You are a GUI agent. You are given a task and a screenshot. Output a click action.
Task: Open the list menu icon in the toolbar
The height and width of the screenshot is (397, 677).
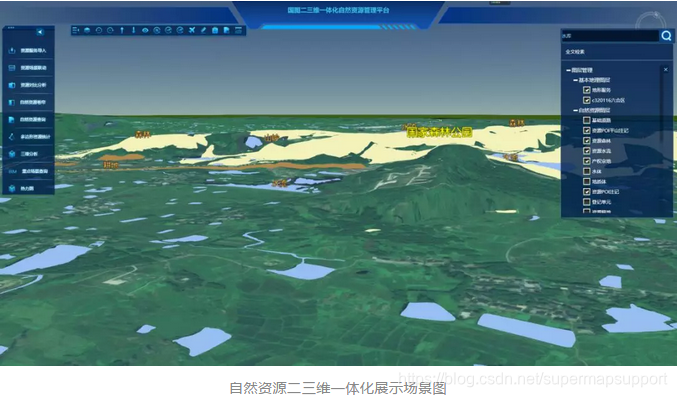click(x=76, y=30)
